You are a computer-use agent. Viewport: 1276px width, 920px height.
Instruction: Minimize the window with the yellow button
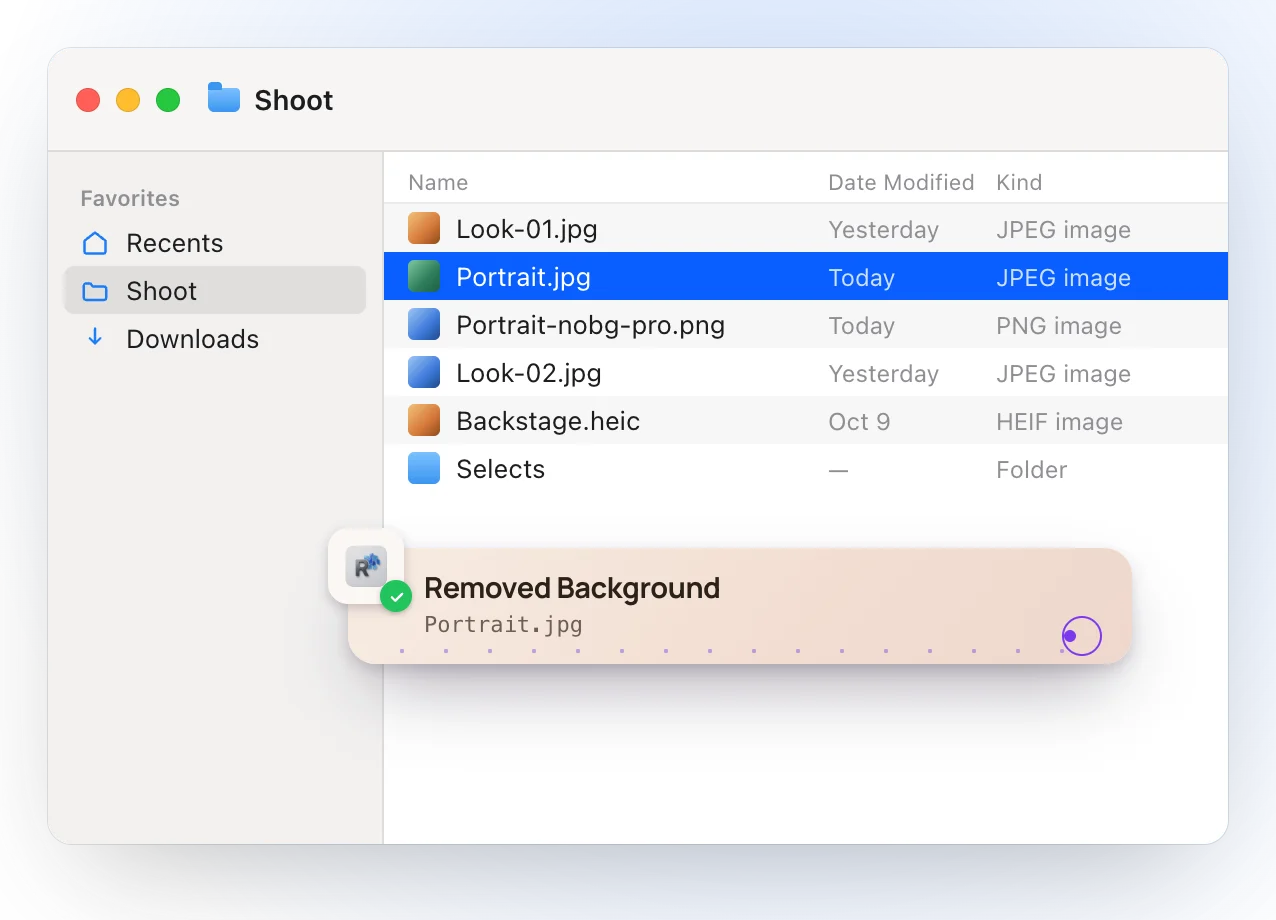pyautogui.click(x=128, y=100)
